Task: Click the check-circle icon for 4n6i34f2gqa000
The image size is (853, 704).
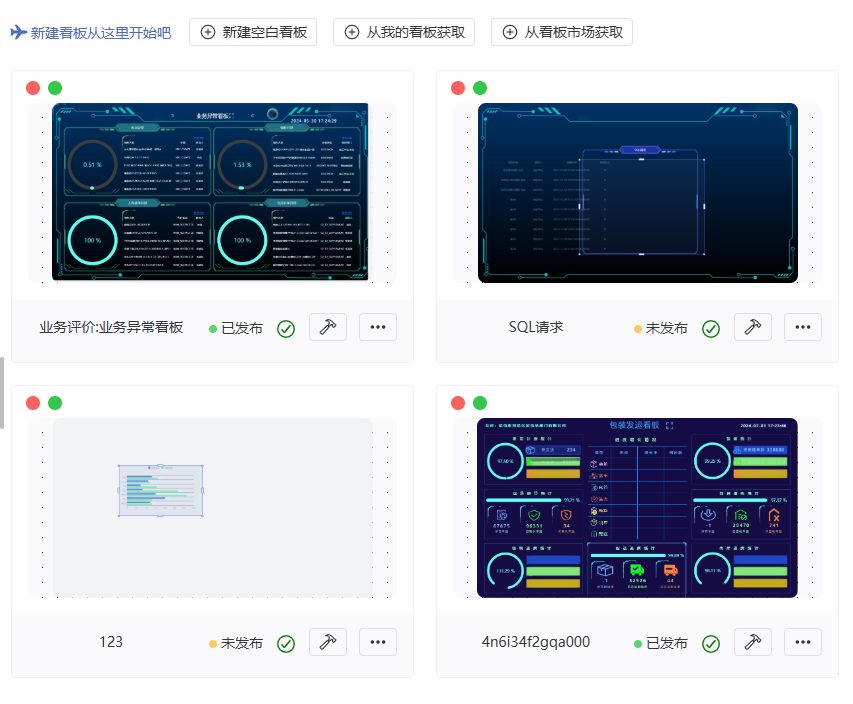Action: coord(711,644)
